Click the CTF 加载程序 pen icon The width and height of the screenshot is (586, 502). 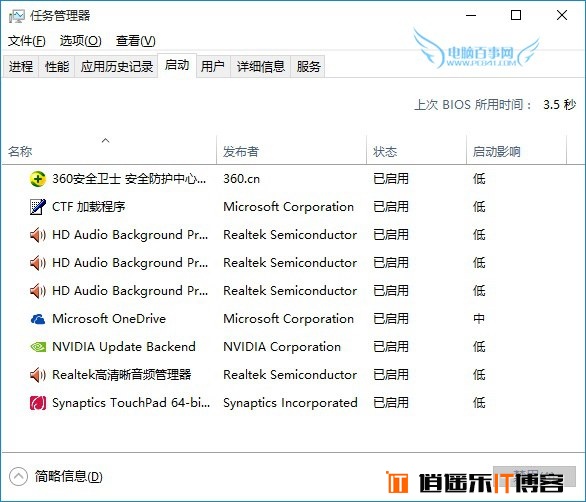click(x=38, y=207)
